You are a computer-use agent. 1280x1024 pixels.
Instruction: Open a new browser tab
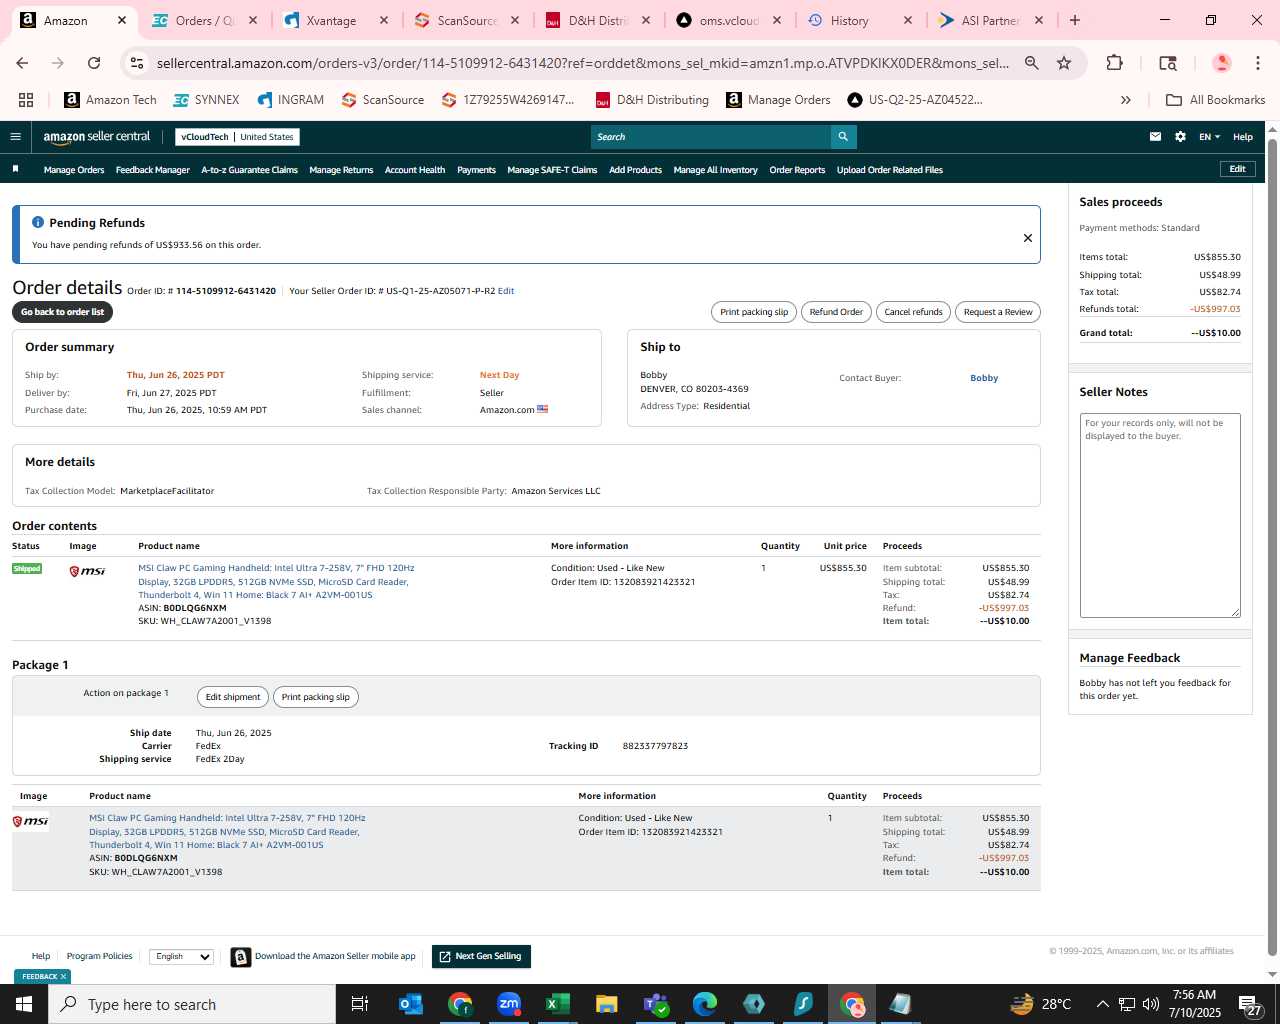coord(1075,20)
